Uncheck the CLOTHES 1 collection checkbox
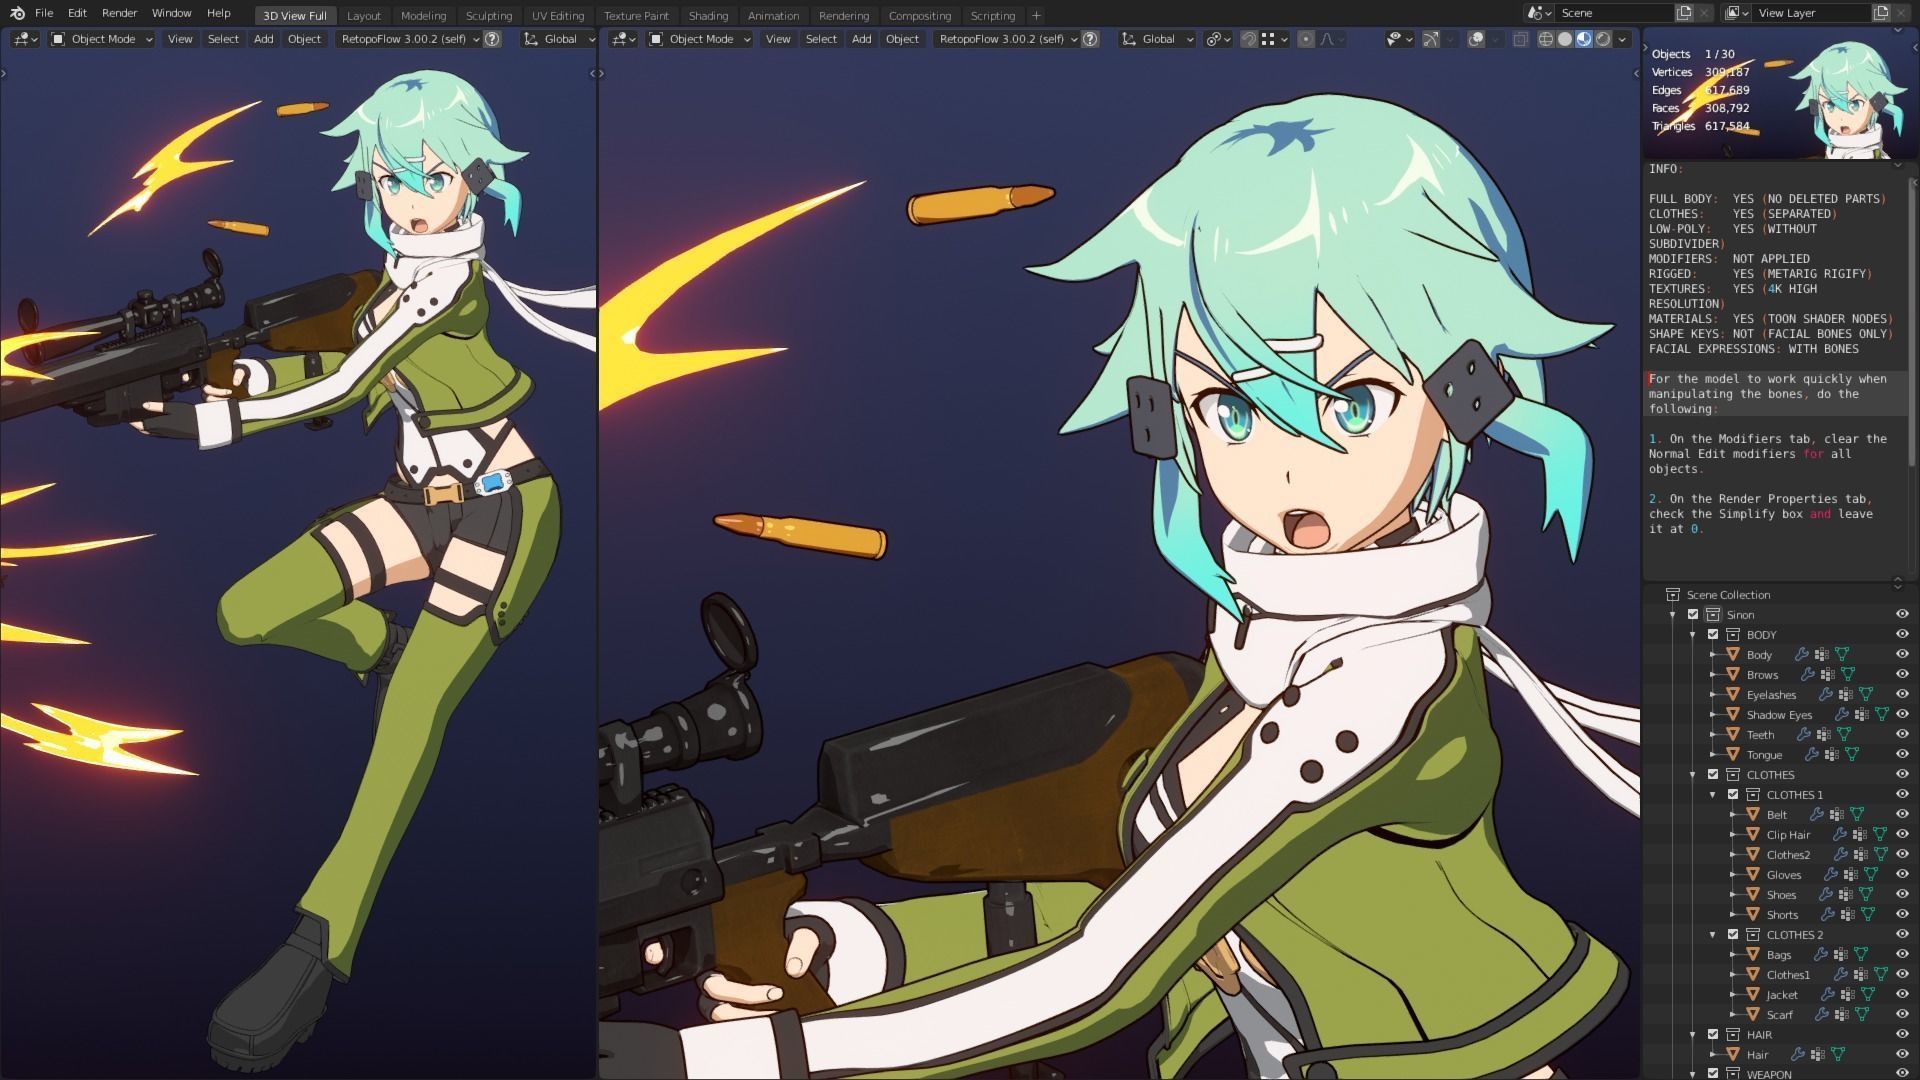 click(x=1733, y=794)
